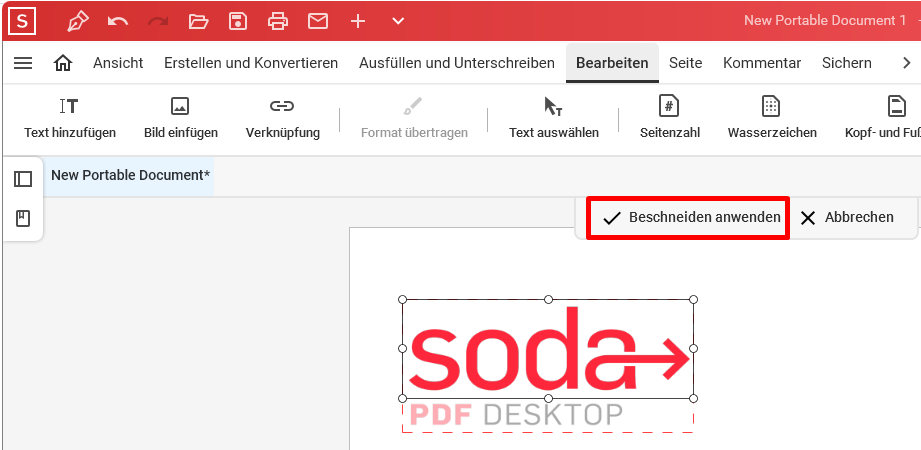Screen dimensions: 921x450
Task: Open Erstellen und Konvertieren tab
Action: tap(251, 63)
